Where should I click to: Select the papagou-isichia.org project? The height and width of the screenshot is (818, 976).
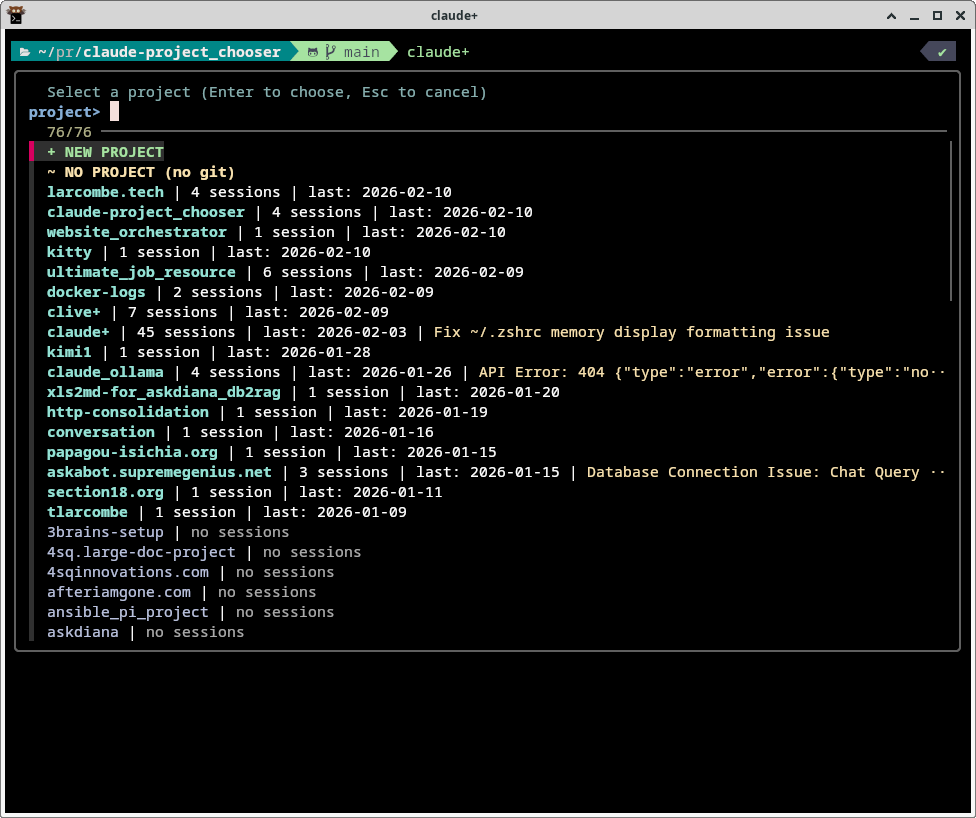pos(132,452)
